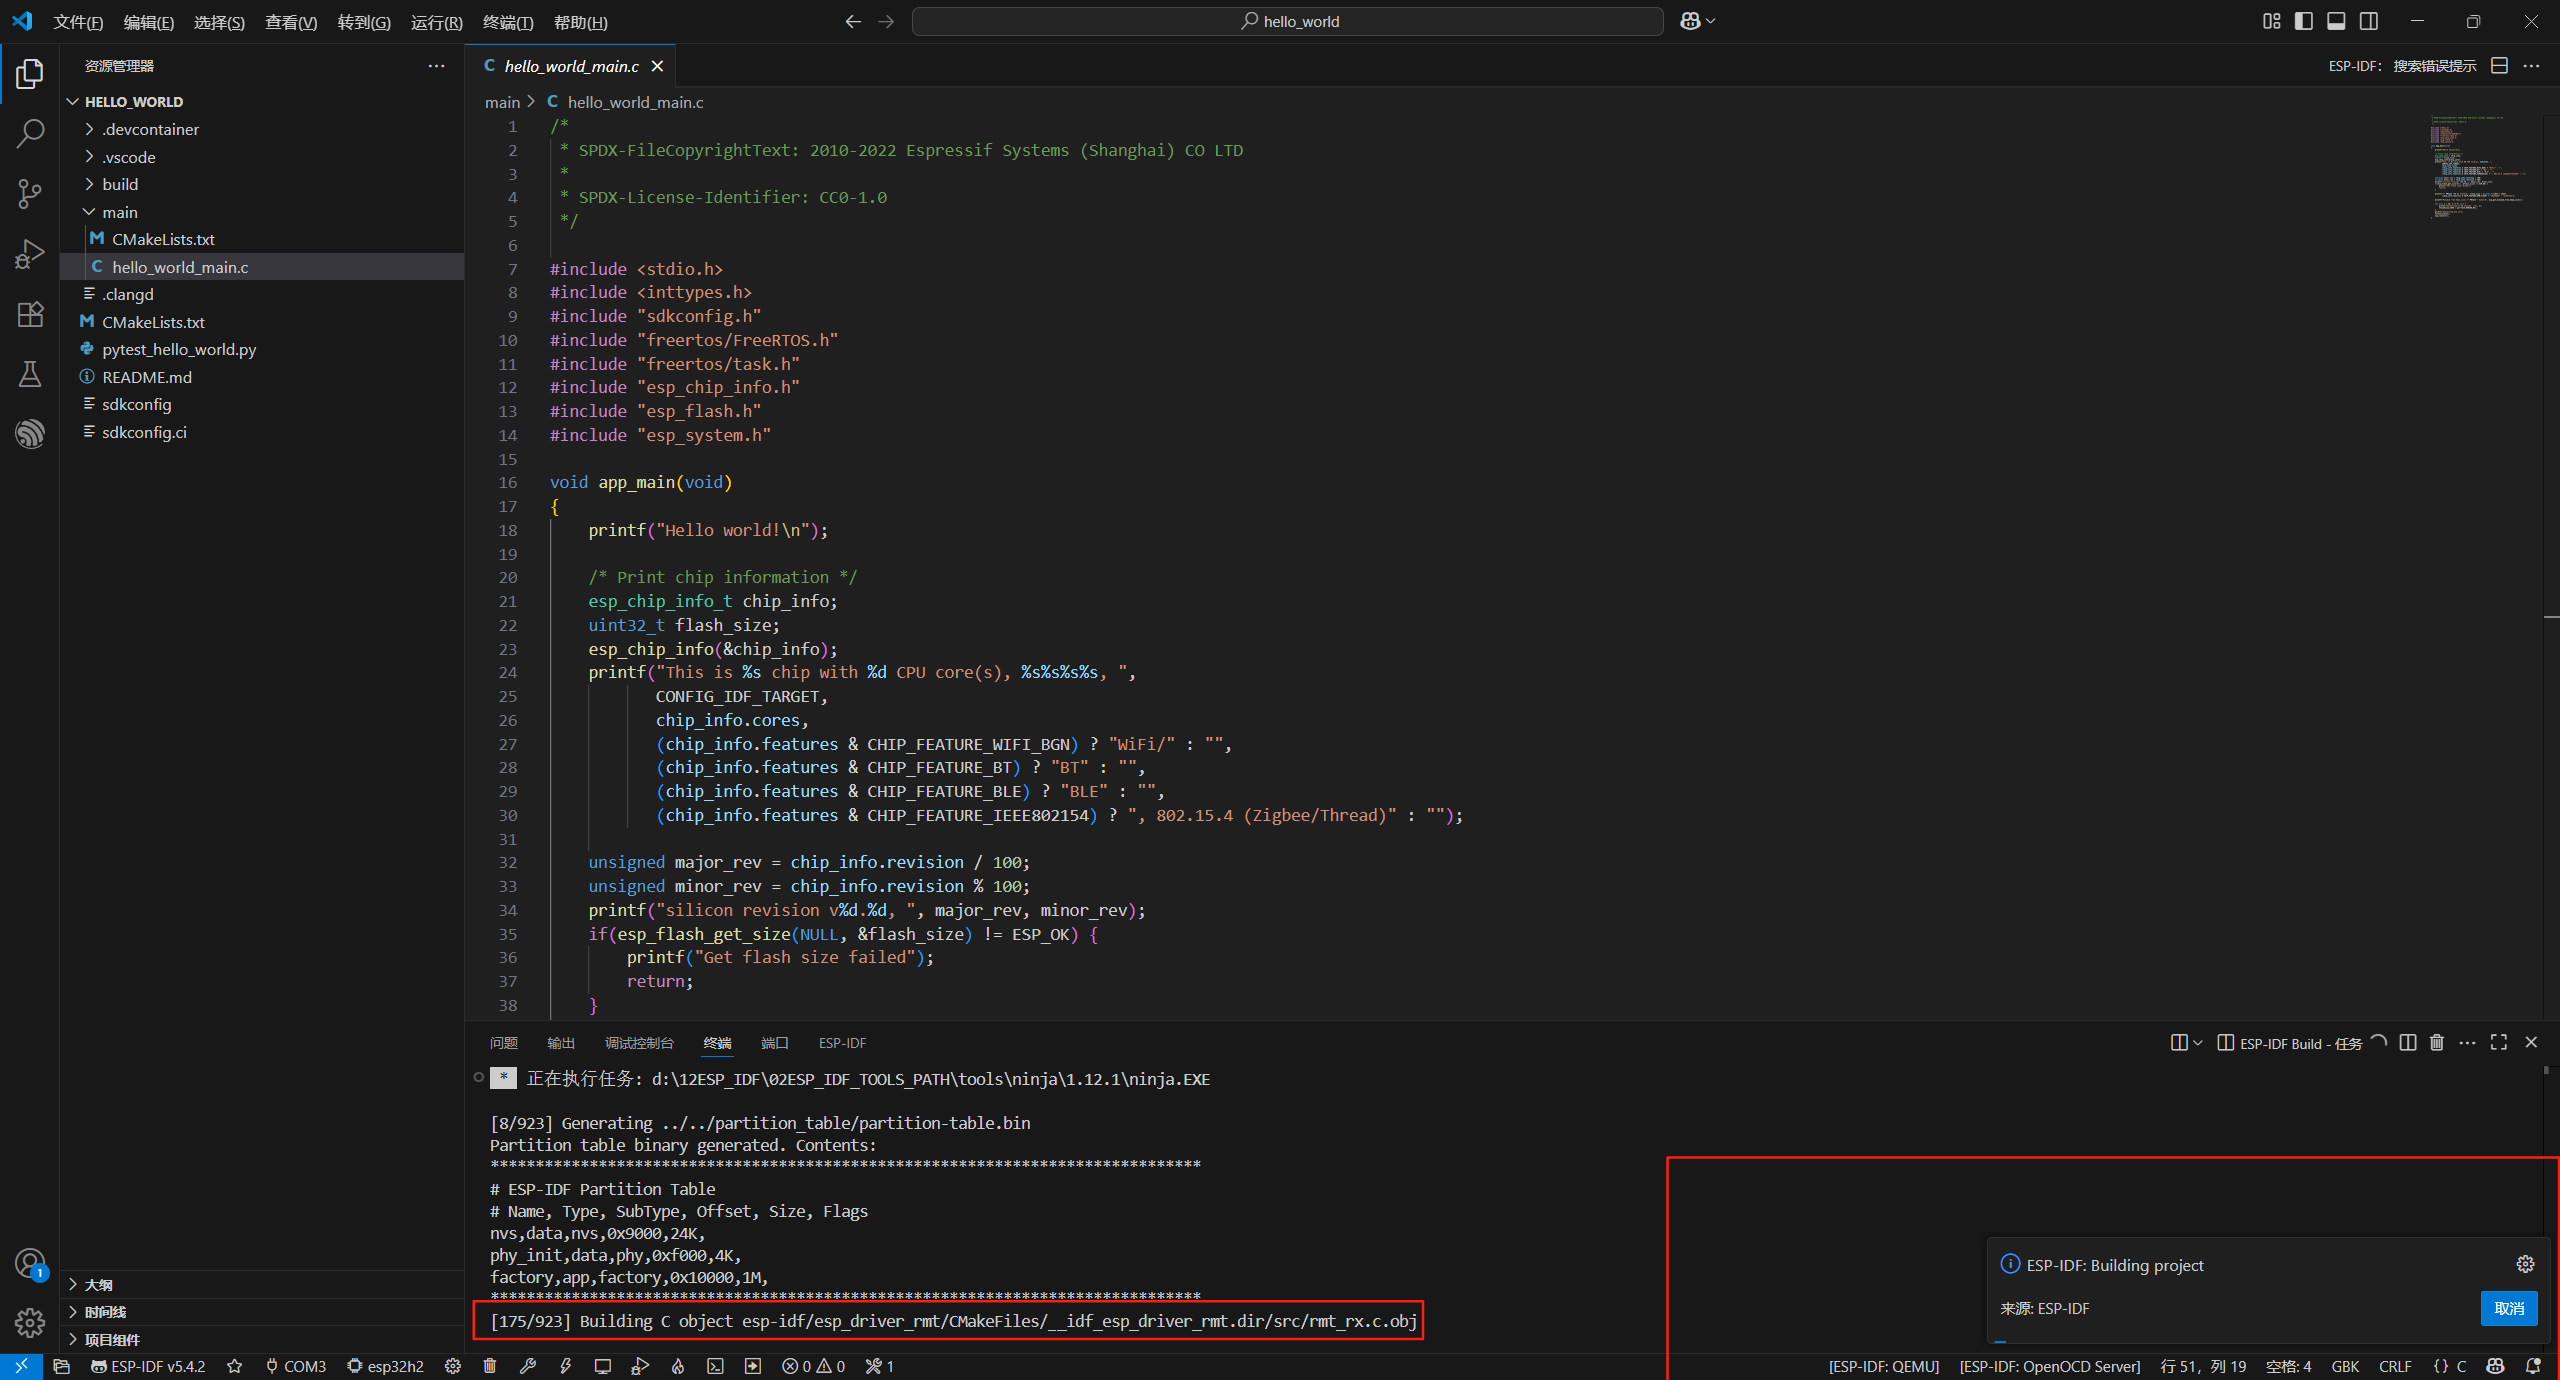Open the Espressif ESP-IDF explorer in the activity bar
The height and width of the screenshot is (1380, 2560).
[x=30, y=433]
